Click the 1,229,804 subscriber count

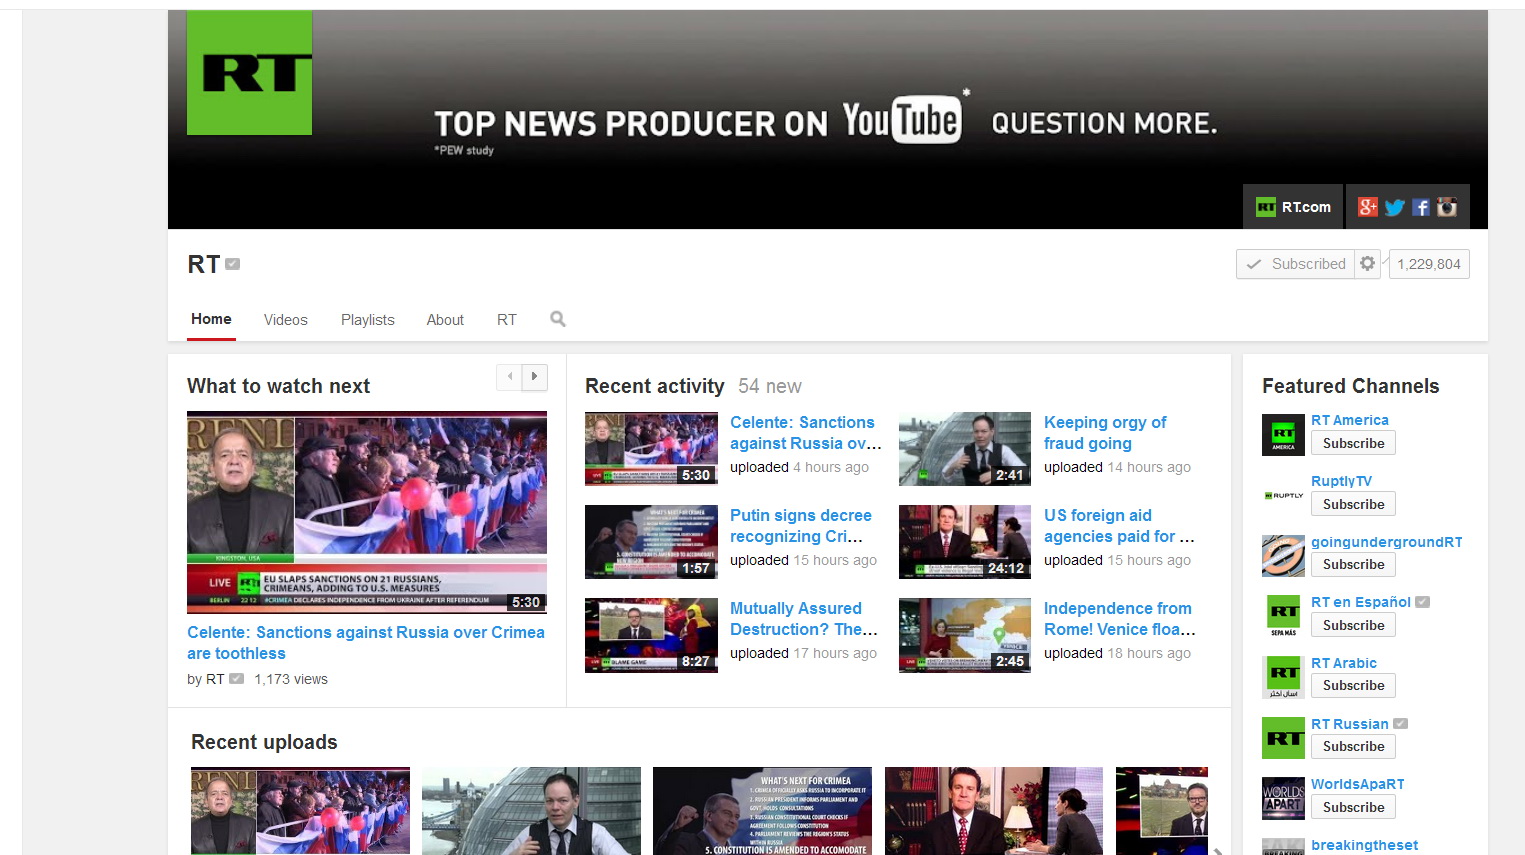coord(1429,264)
